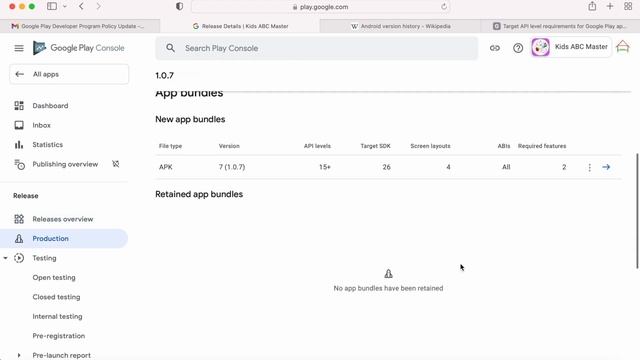The height and width of the screenshot is (360, 640).
Task: Open a new tab with plus icon
Action: click(x=610, y=6)
